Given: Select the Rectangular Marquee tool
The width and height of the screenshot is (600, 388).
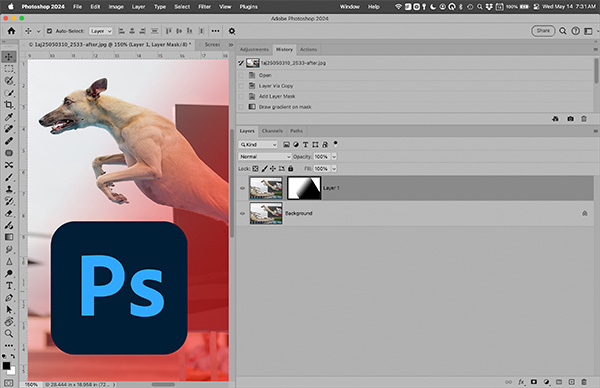Looking at the screenshot, I should [x=9, y=69].
